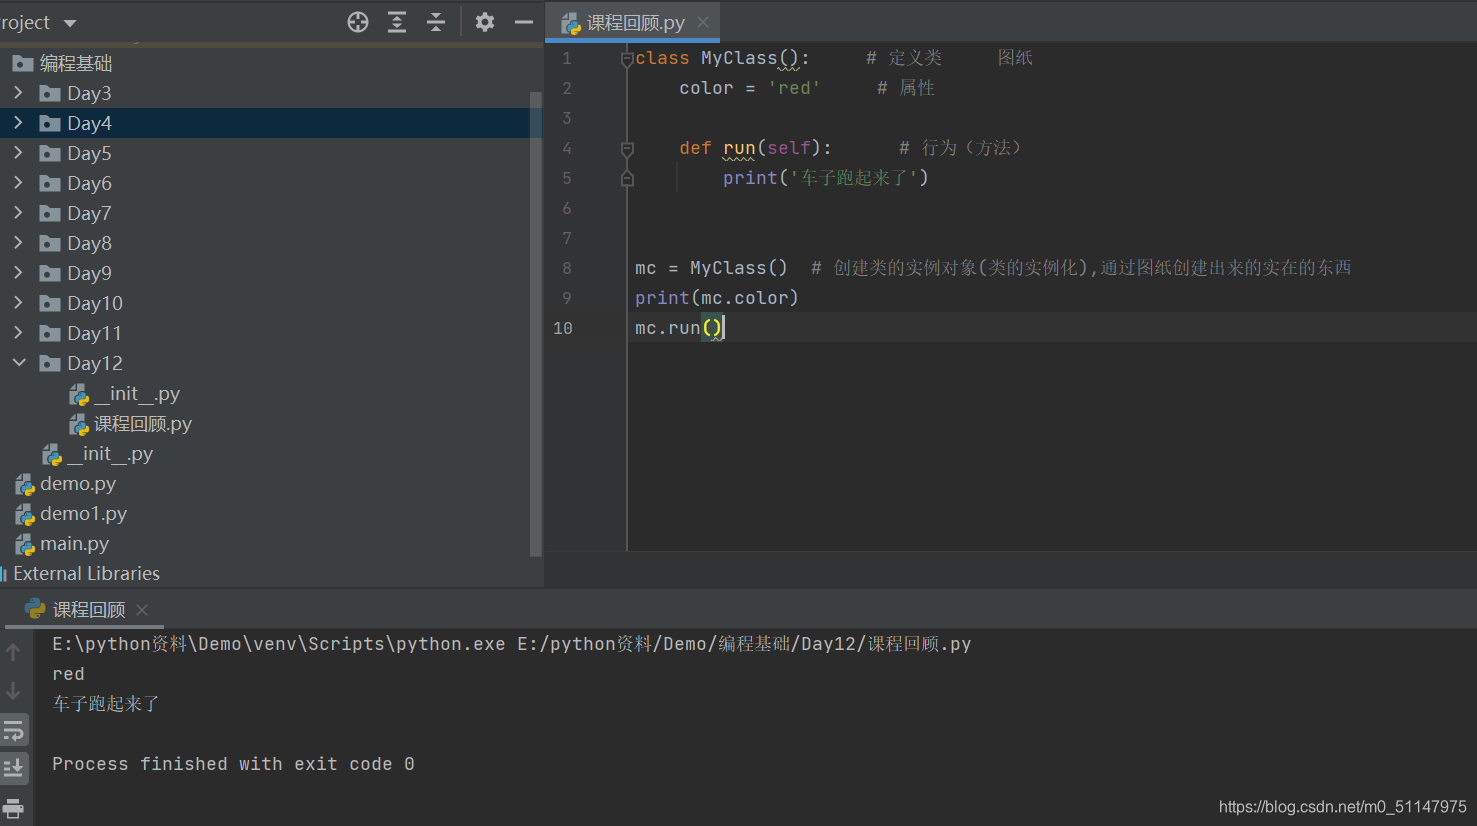Click line number 10 in gutter
The image size is (1477, 826).
click(563, 328)
